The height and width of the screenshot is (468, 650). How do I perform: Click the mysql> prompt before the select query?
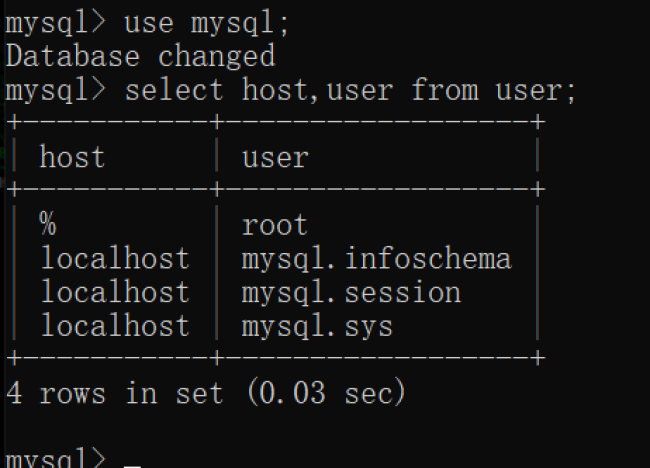(55, 89)
